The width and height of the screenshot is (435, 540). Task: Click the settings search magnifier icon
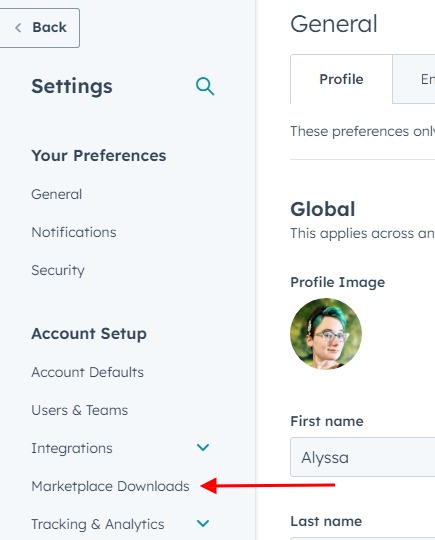(x=205, y=86)
